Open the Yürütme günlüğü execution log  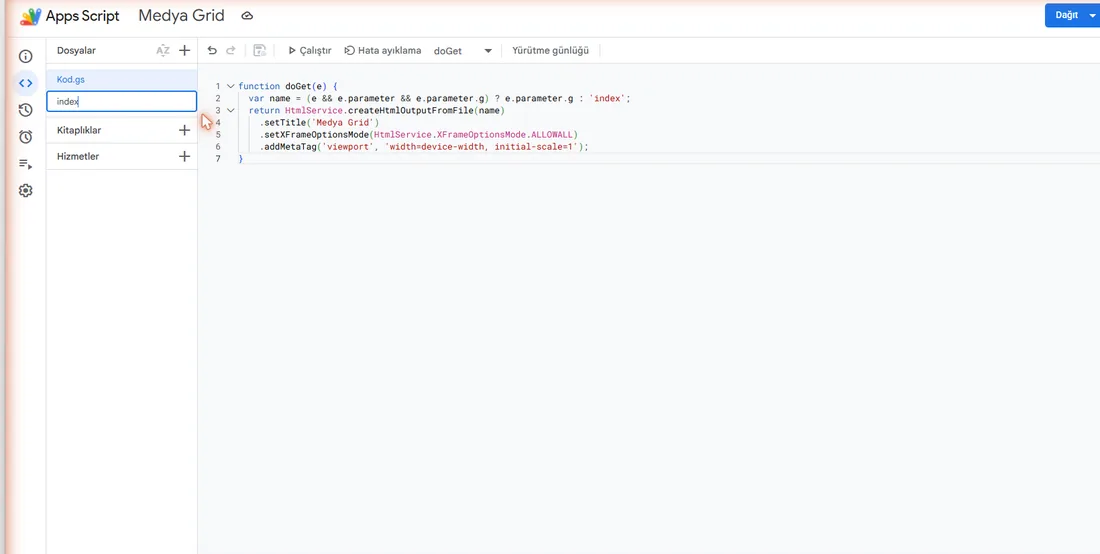click(551, 50)
